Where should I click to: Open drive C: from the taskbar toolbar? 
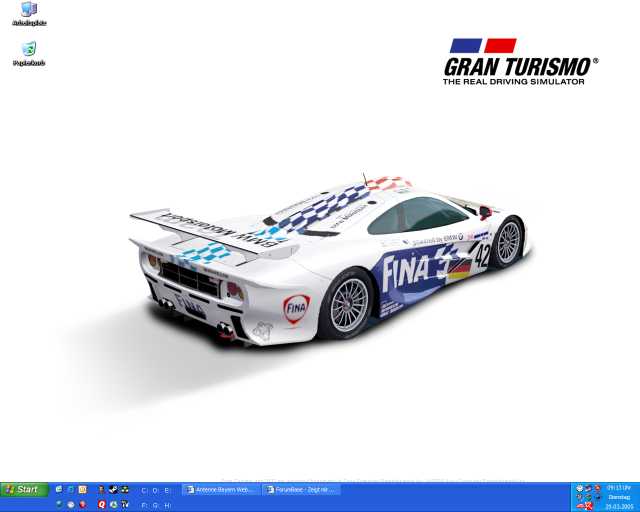coord(144,490)
